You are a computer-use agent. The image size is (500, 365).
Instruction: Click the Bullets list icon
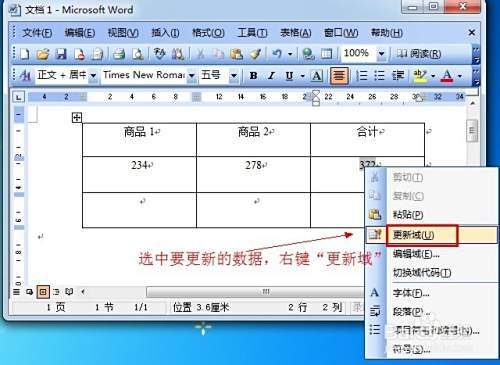tap(379, 76)
